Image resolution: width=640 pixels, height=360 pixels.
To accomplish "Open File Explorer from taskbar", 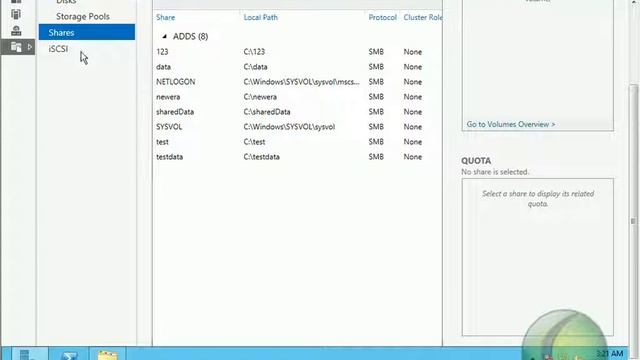I will coord(107,354).
